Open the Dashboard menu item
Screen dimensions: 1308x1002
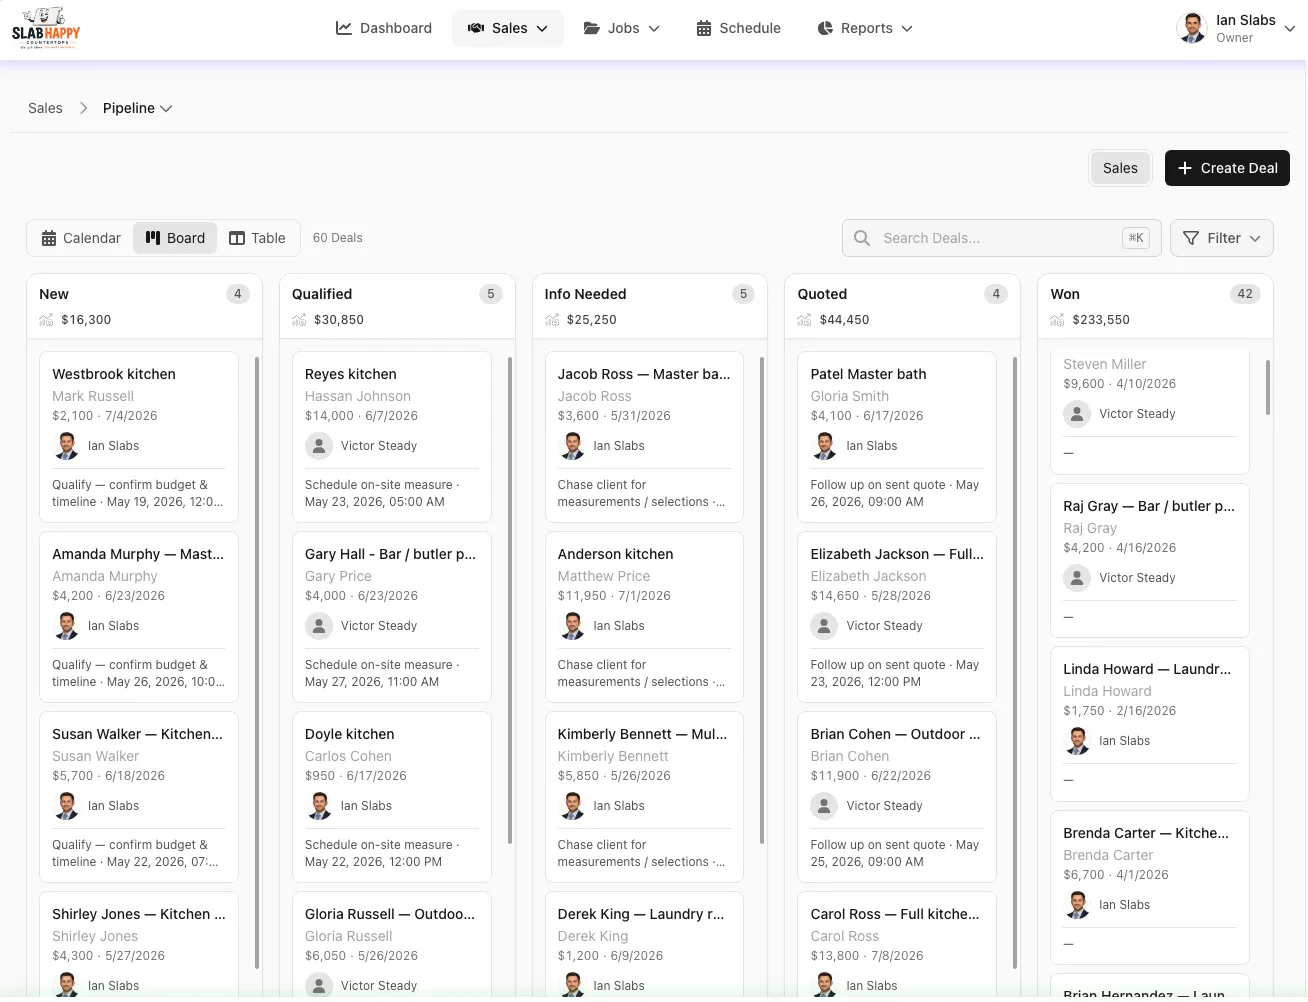(384, 28)
